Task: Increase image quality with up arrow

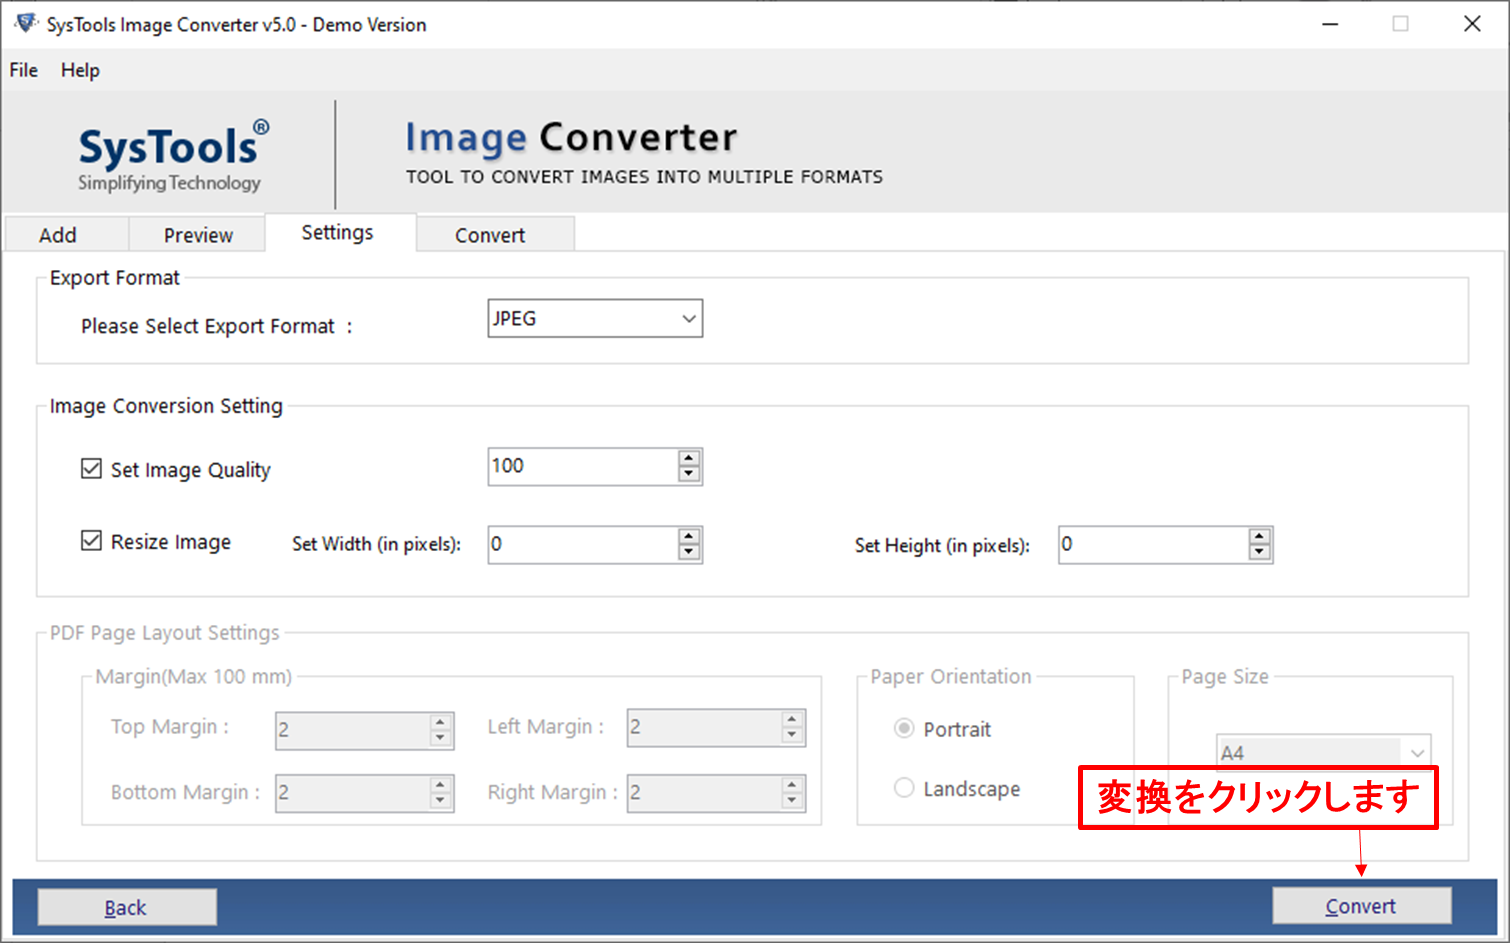Action: (x=689, y=458)
